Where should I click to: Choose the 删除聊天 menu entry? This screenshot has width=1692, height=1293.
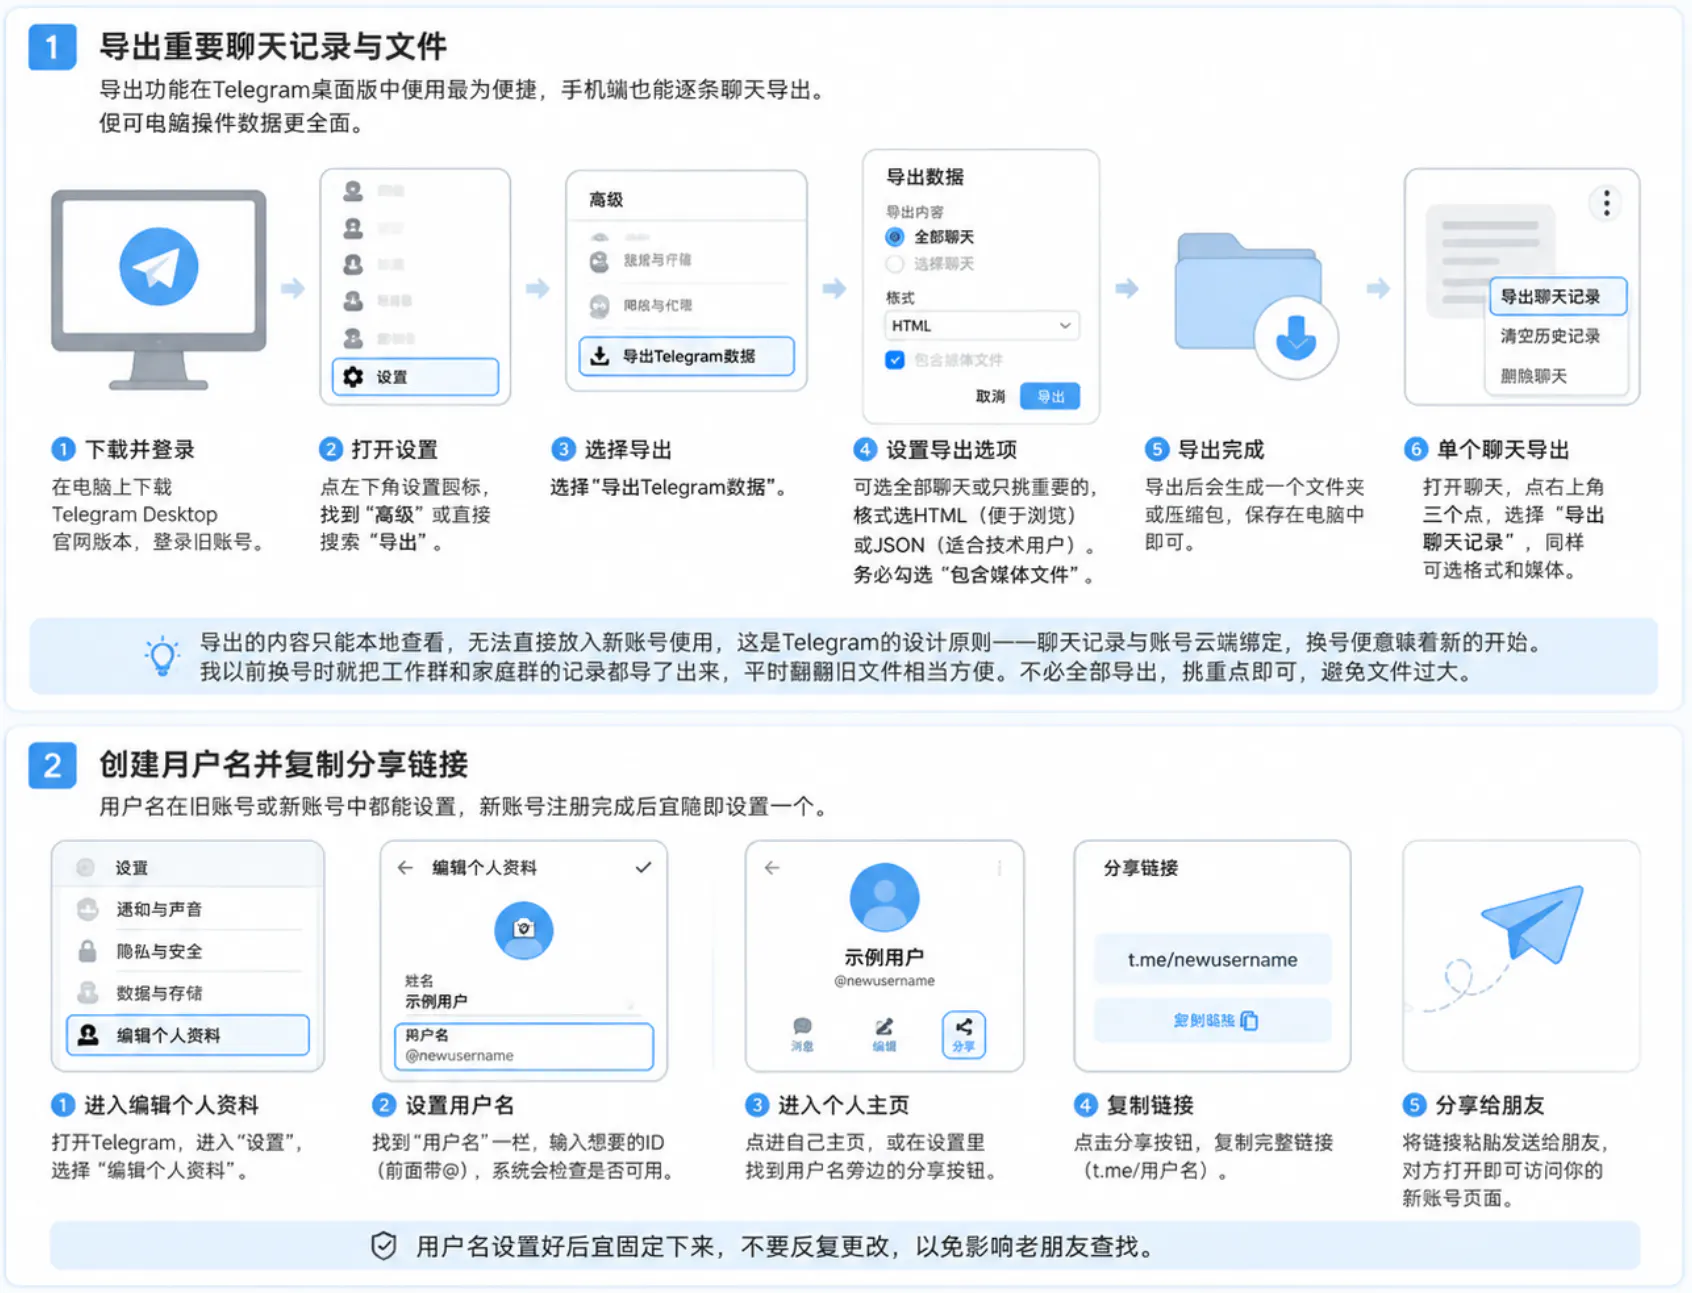coord(1534,376)
